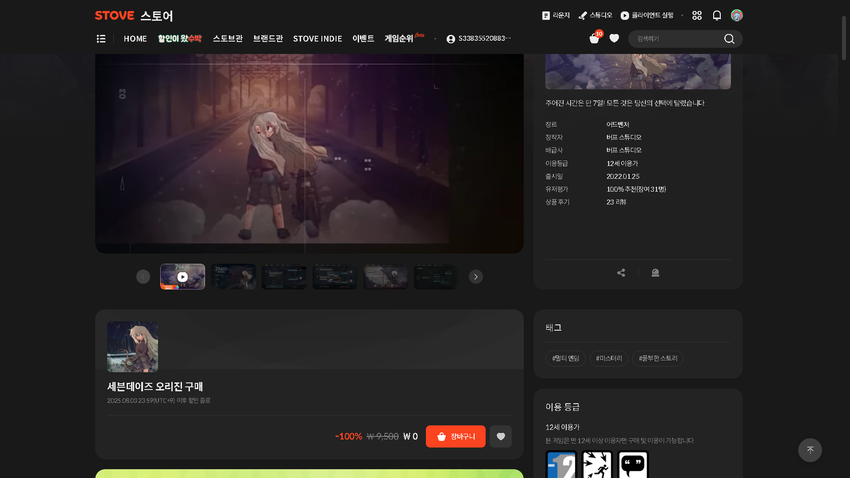This screenshot has height=478, width=850.
Task: Open the 이벤트 events page
Action: (x=363, y=38)
